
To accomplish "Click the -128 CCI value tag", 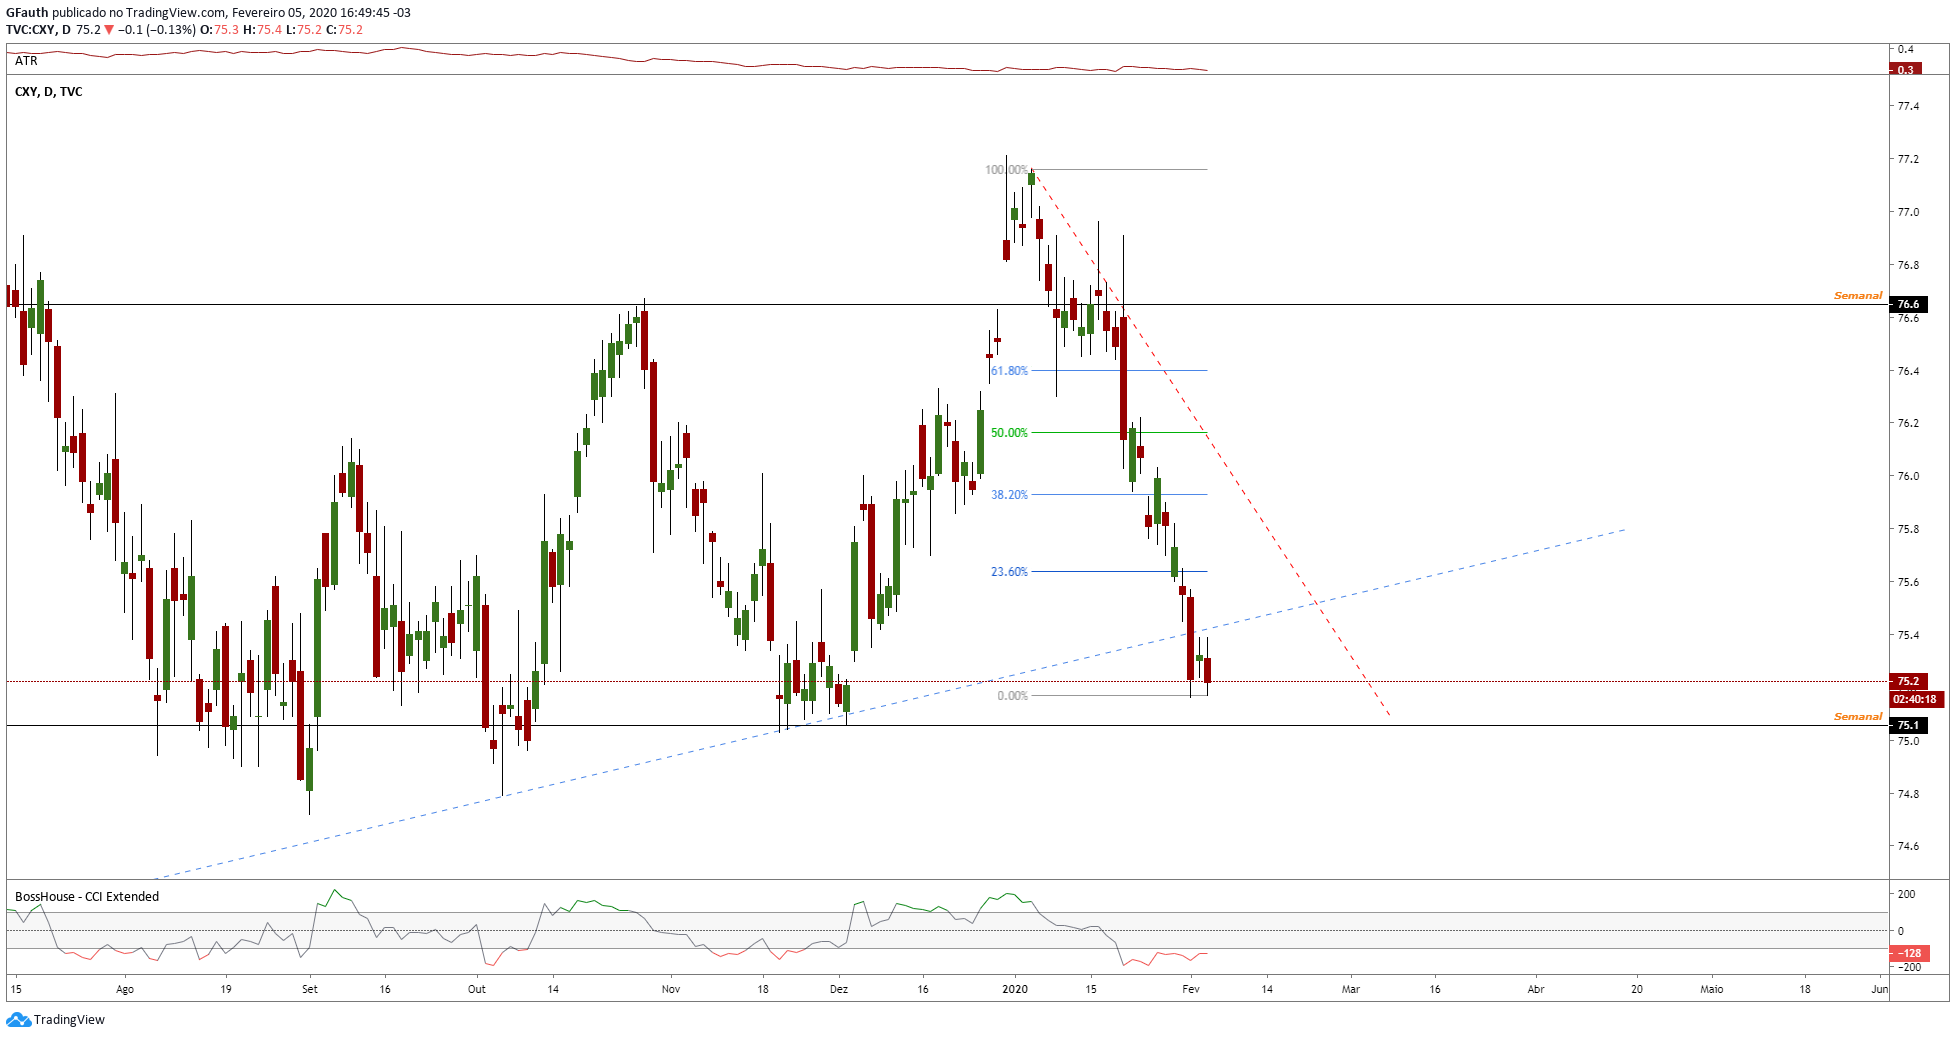I will pos(1909,954).
